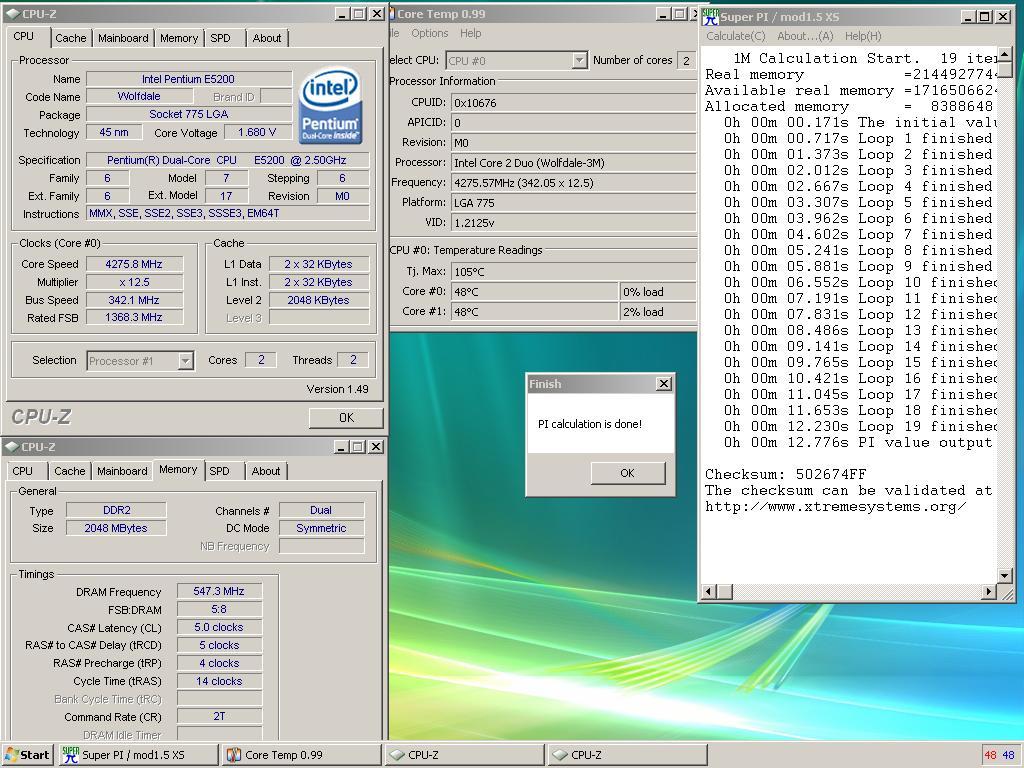
Task: Open the Mainboard tab in top CPU-Z
Action: coord(123,39)
